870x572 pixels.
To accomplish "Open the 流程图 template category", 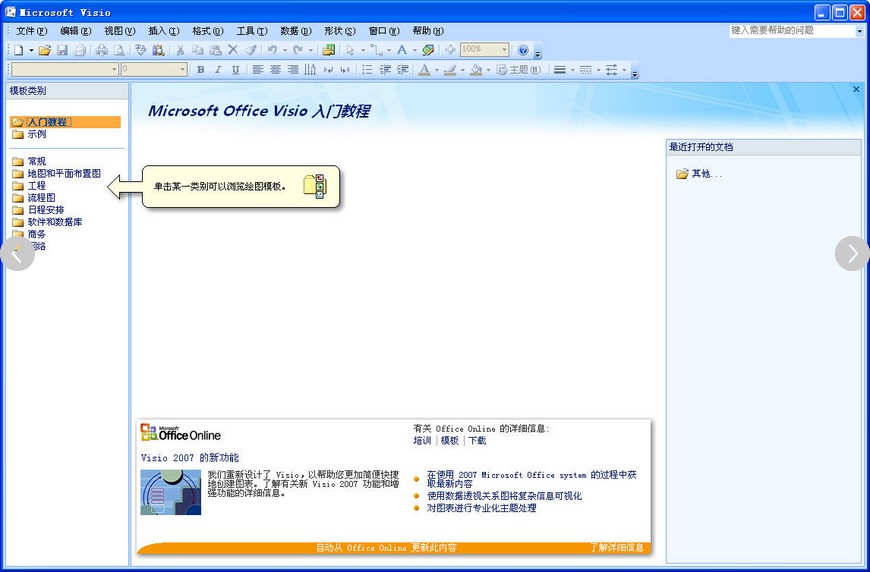I will pyautogui.click(x=41, y=198).
